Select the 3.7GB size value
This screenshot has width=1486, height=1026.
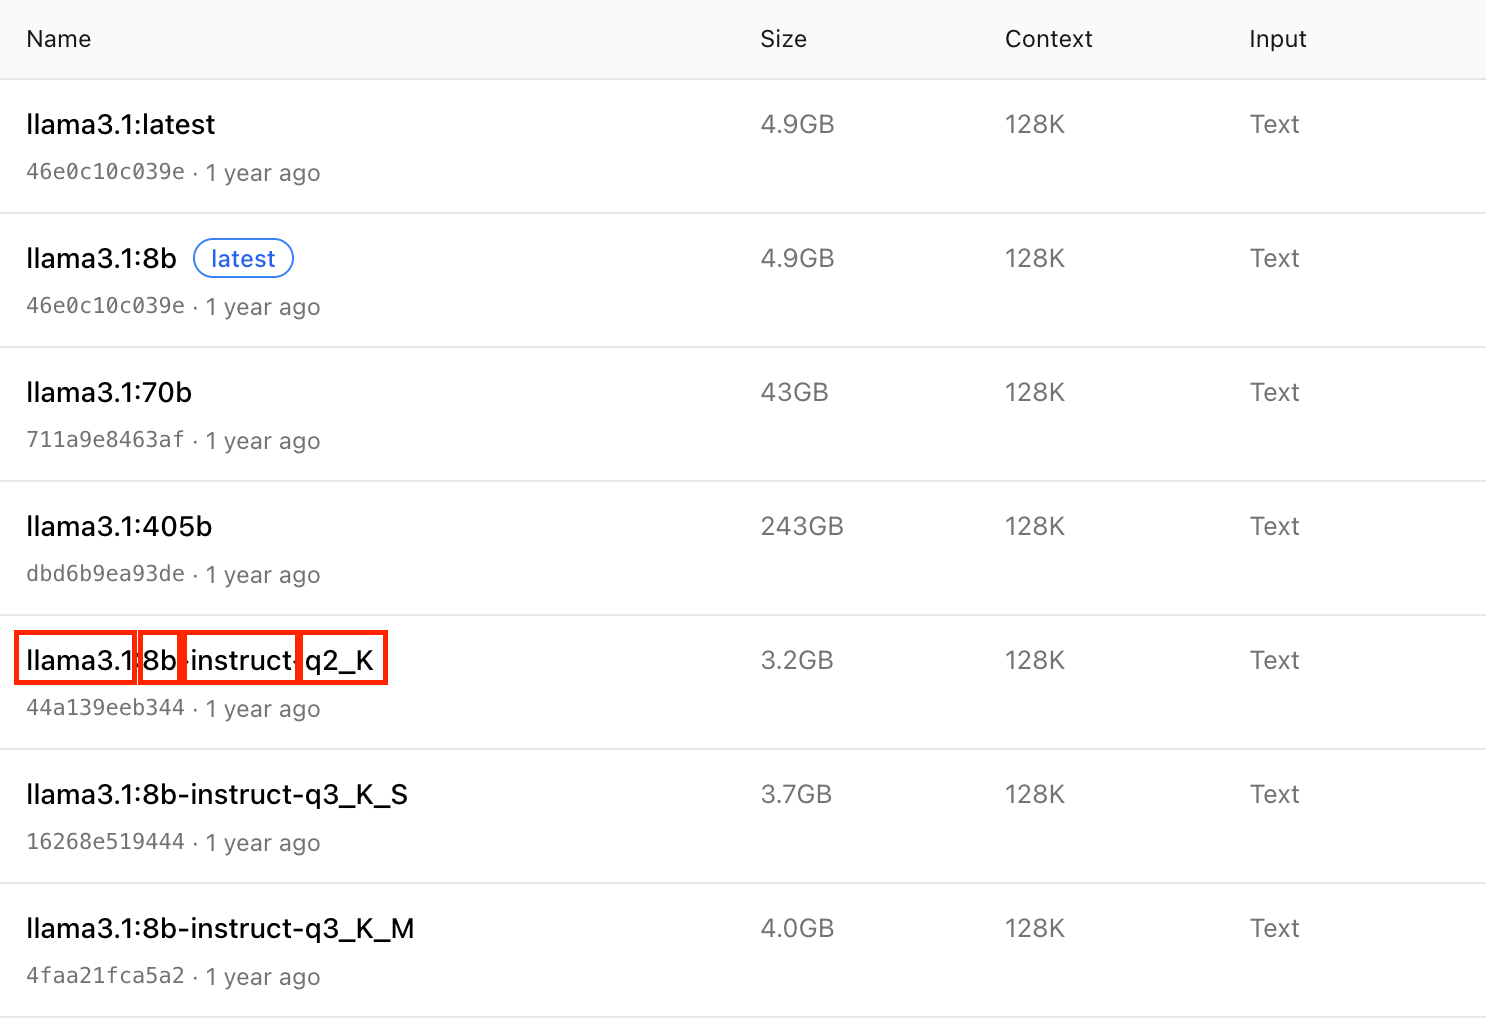(x=796, y=794)
